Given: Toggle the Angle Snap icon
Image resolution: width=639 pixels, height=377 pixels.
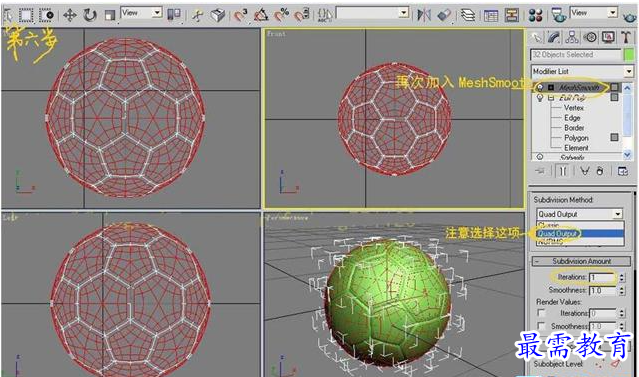Looking at the screenshot, I should pyautogui.click(x=261, y=15).
